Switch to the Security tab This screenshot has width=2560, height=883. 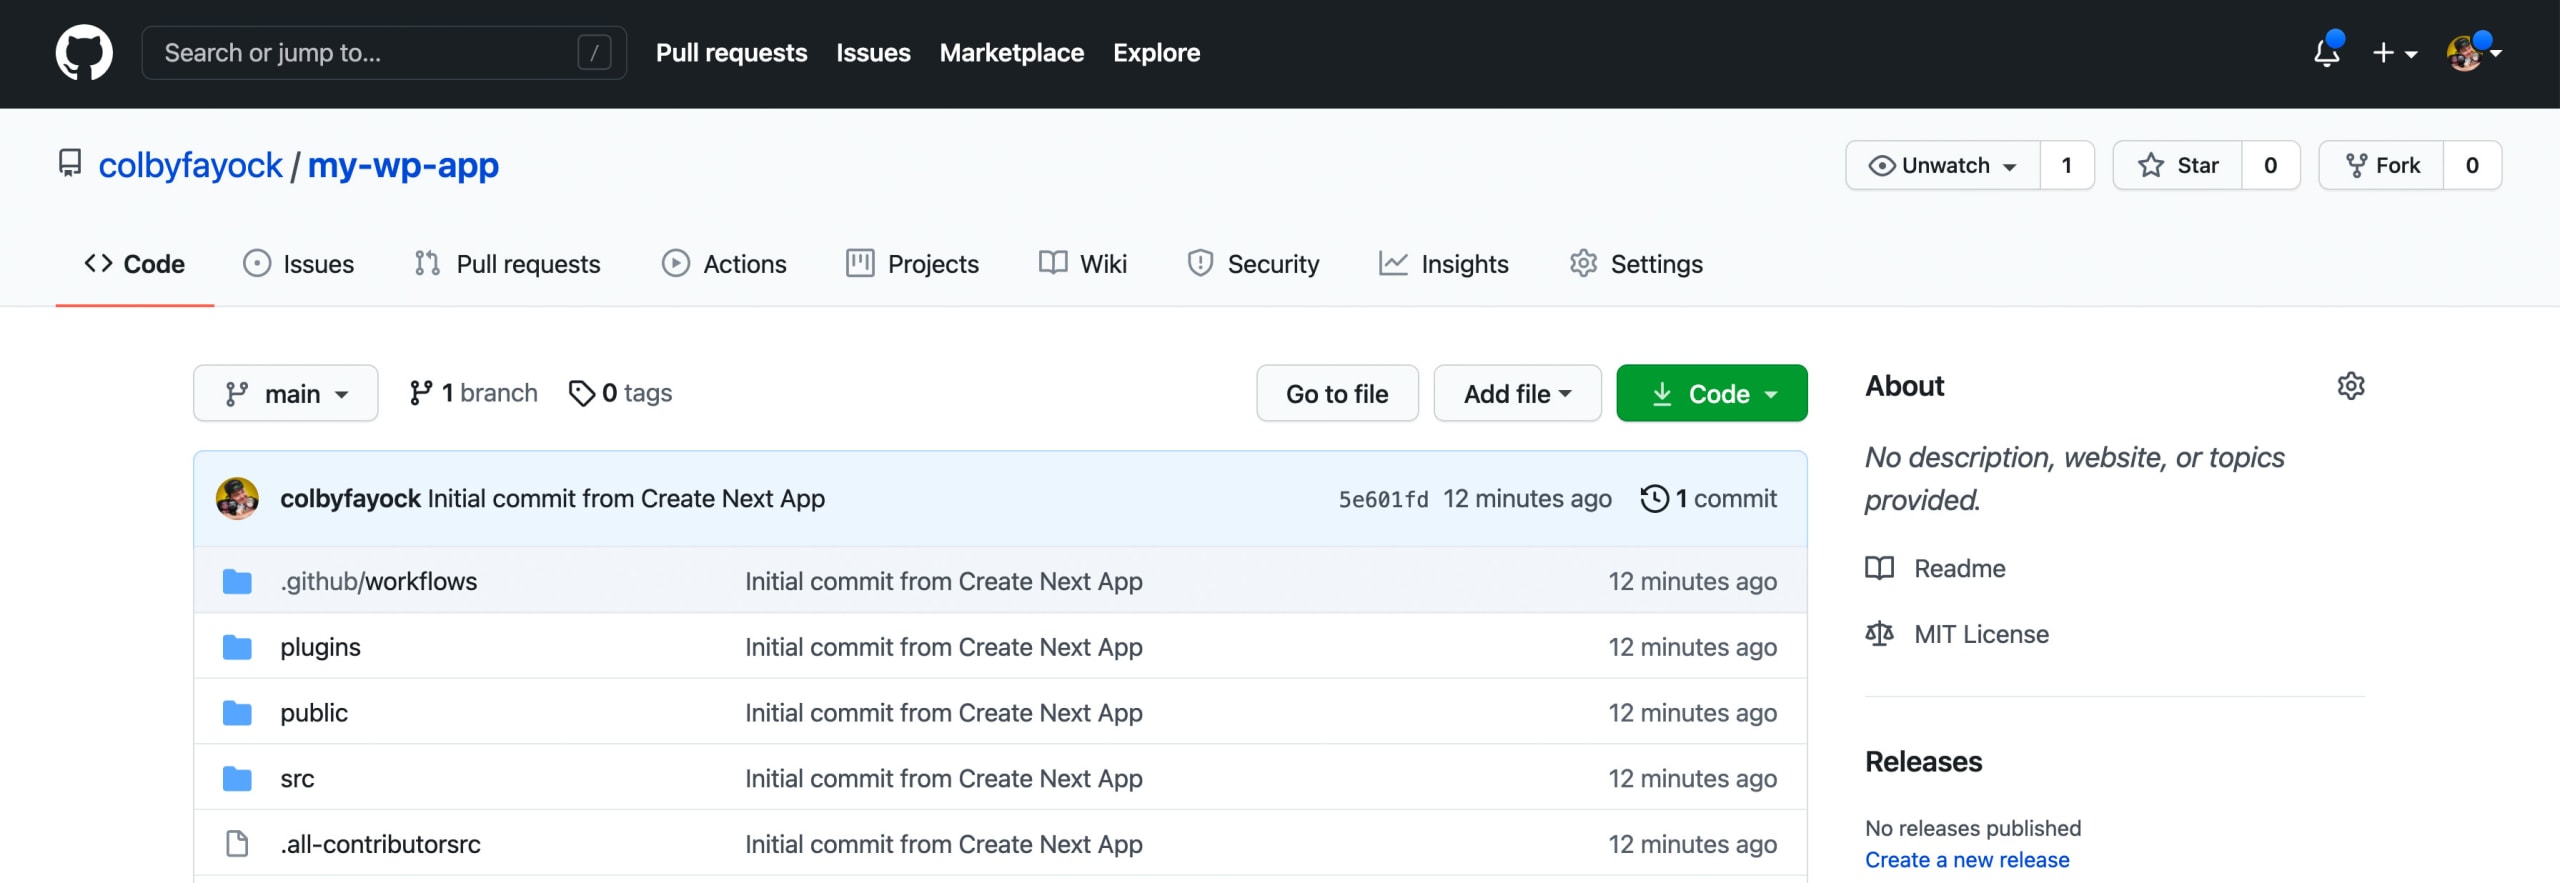[x=1253, y=264]
